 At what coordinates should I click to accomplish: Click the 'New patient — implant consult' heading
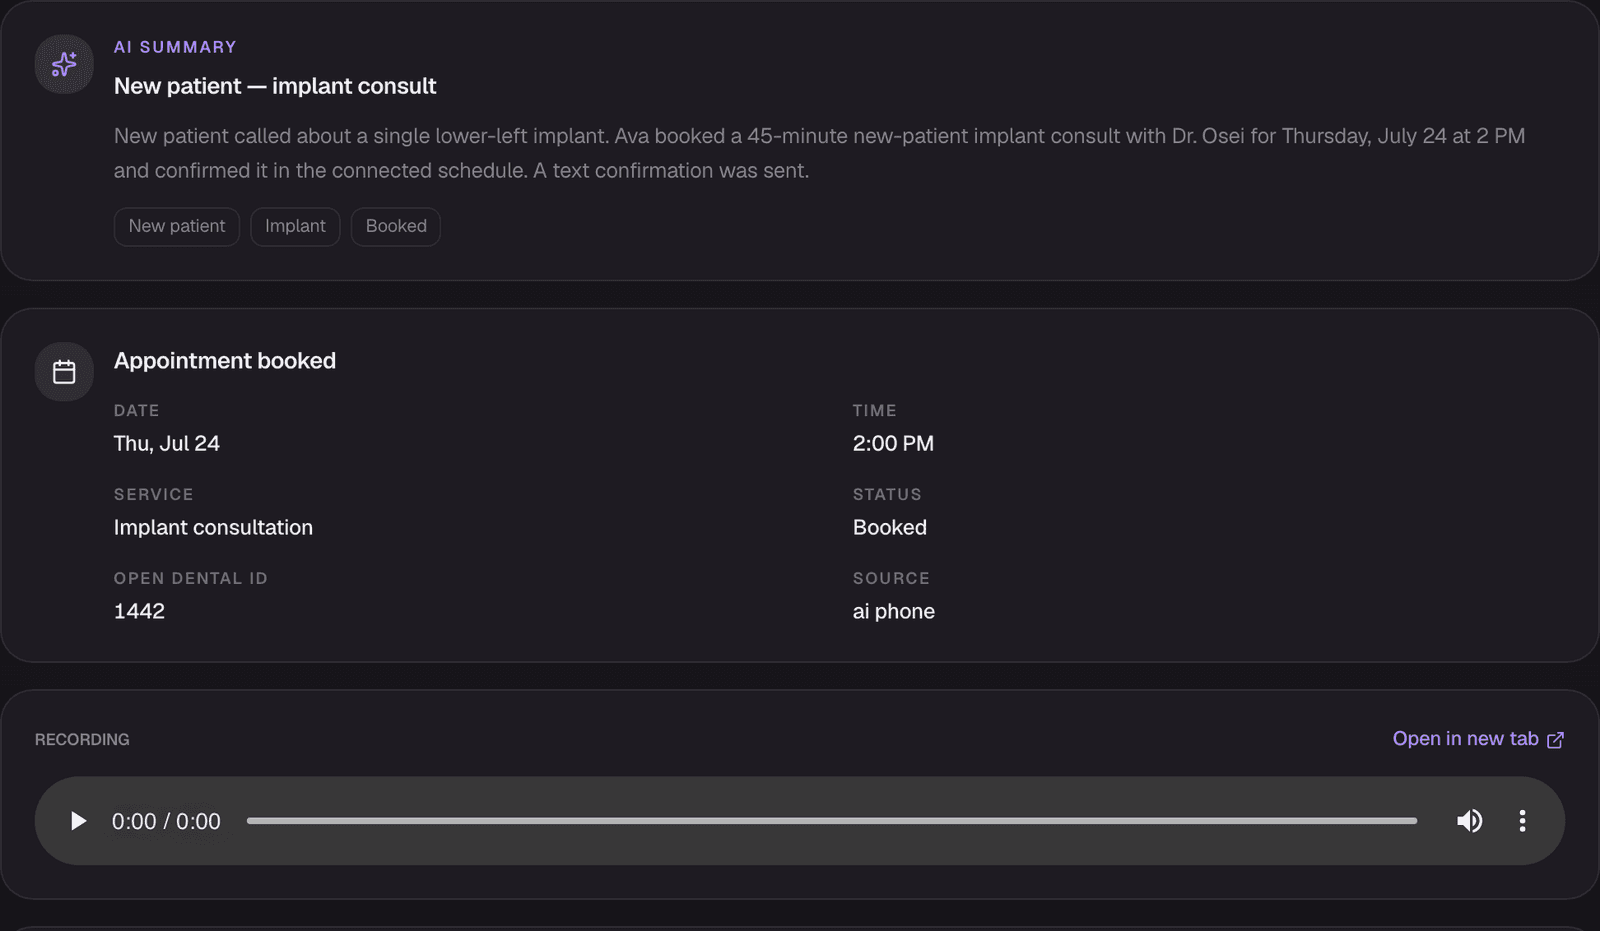(275, 86)
